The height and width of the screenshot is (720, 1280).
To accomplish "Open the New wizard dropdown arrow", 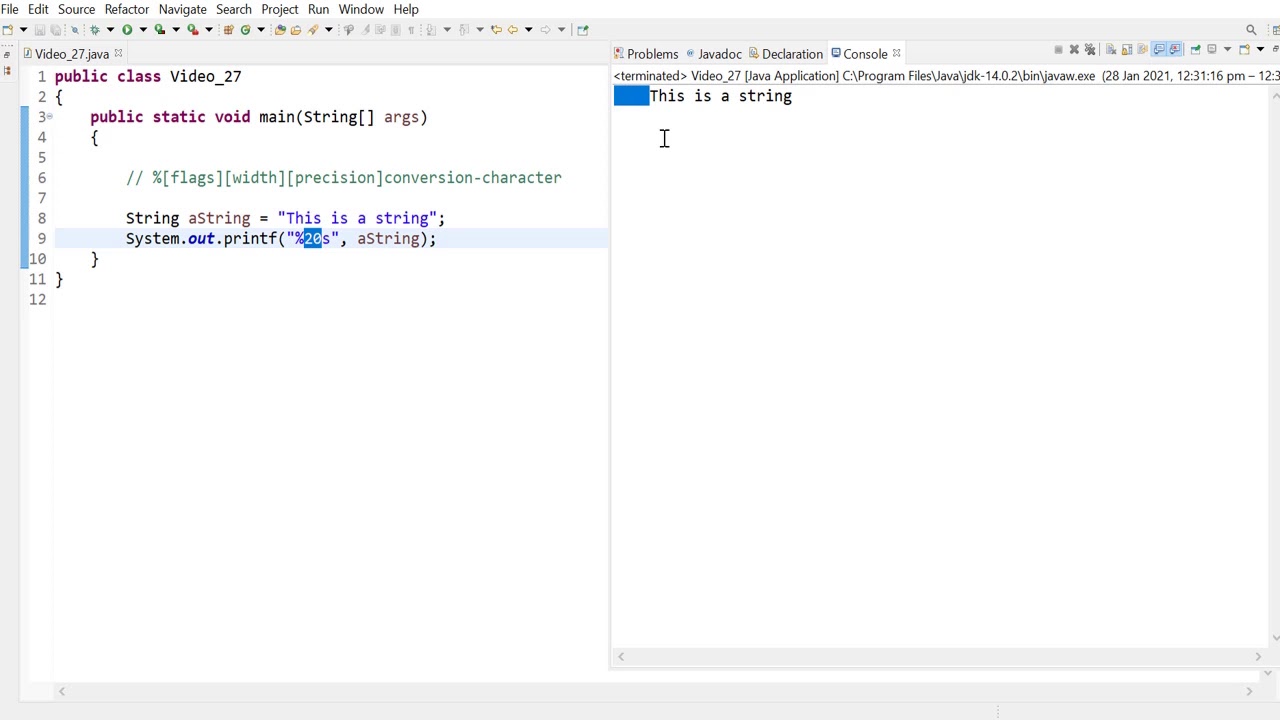I will click(23, 29).
